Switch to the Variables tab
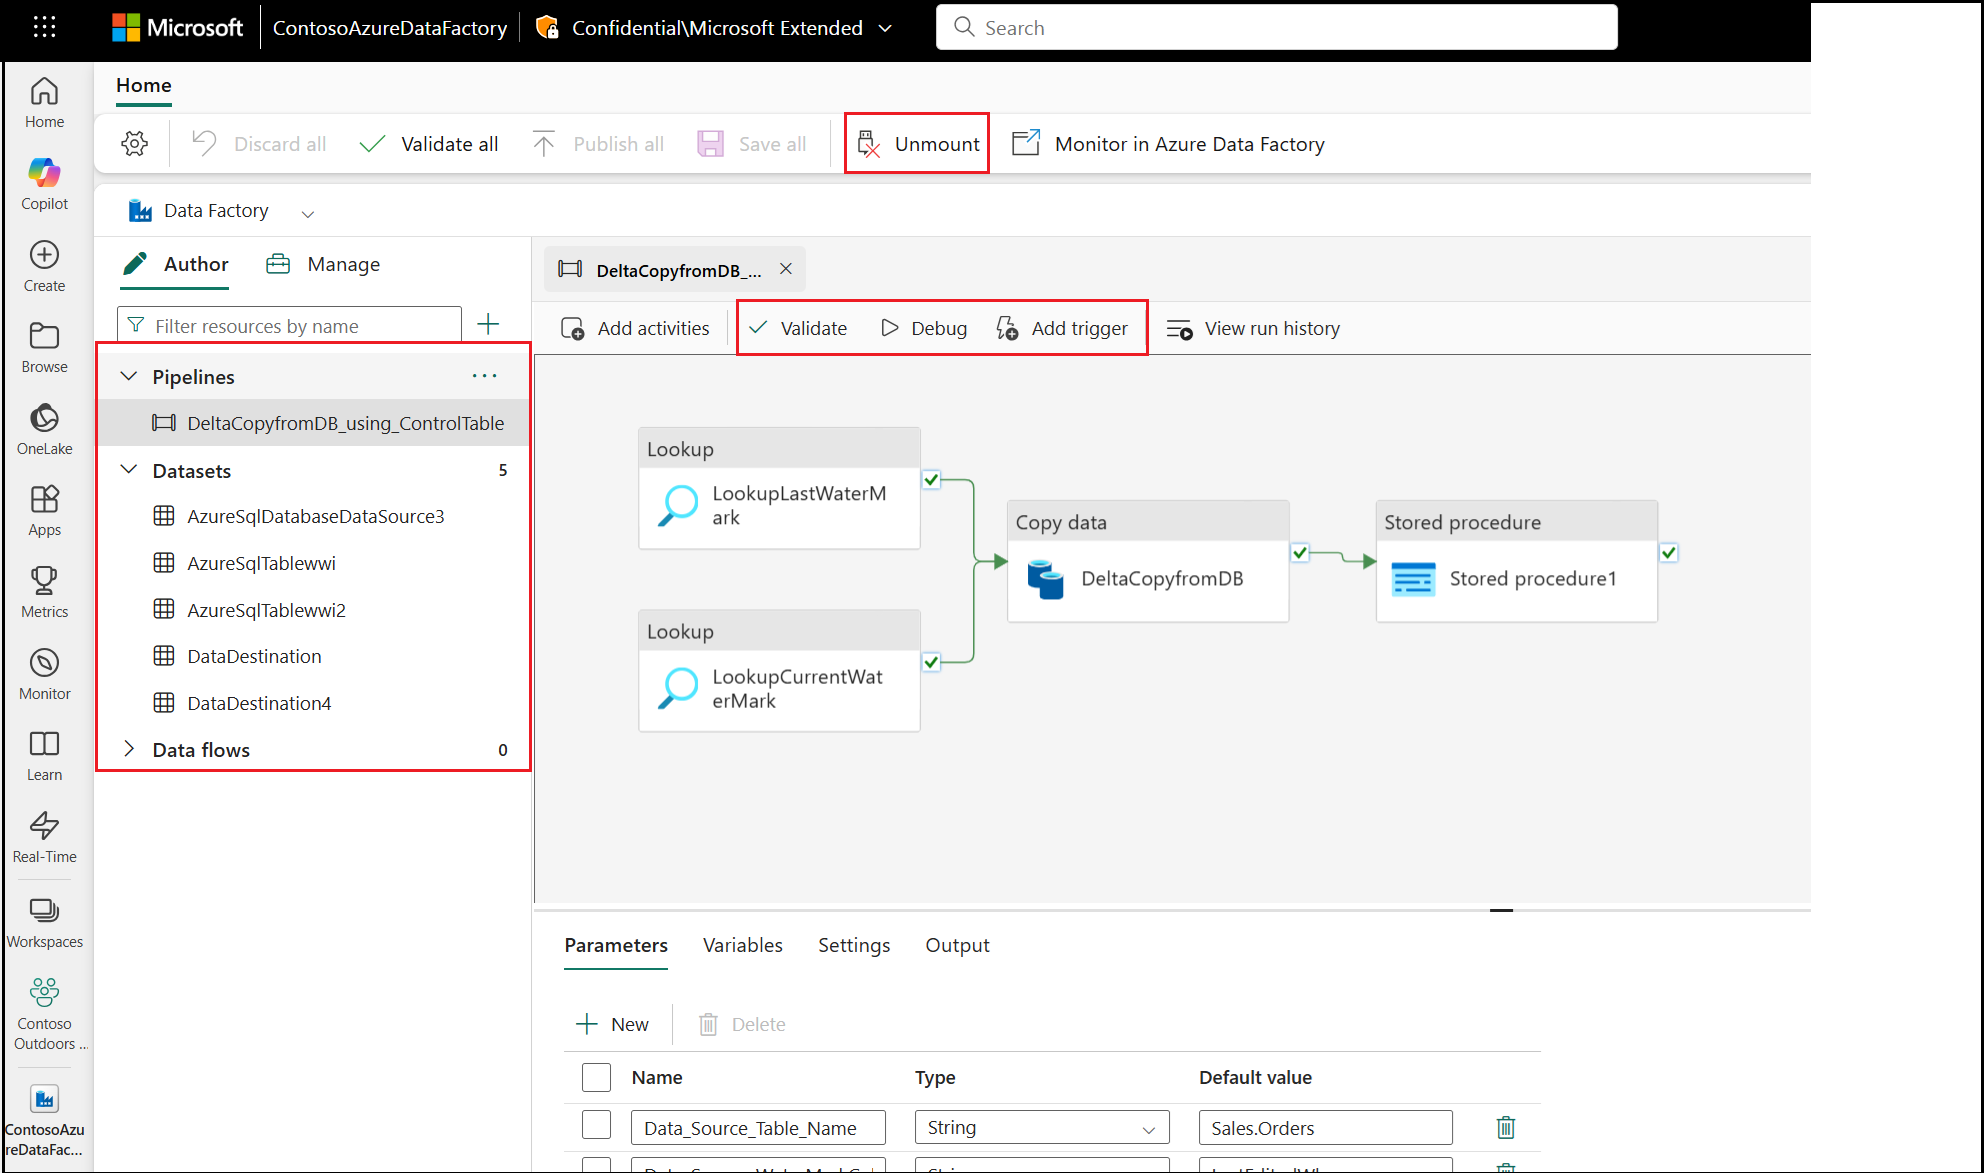Image resolution: width=1985 pixels, height=1173 pixels. [x=742, y=945]
